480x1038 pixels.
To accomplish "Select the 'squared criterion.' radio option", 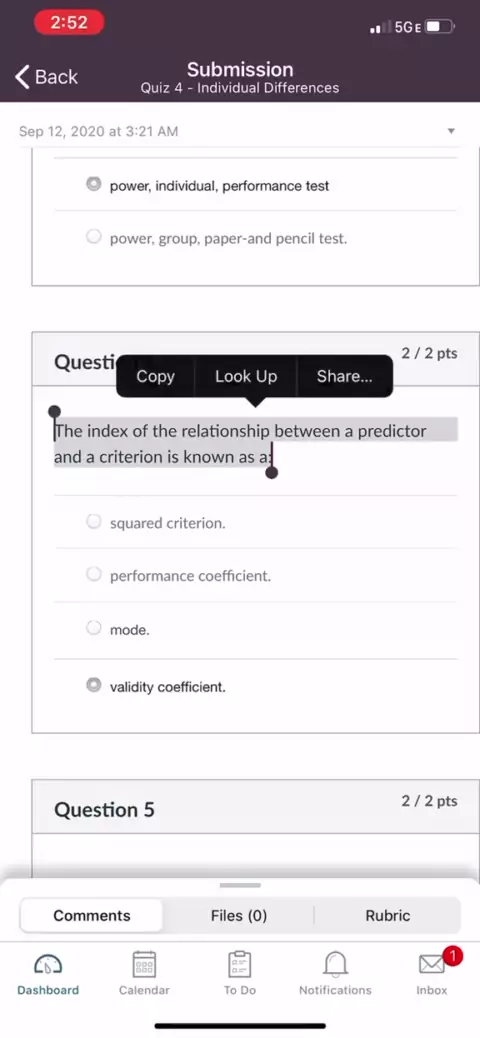I will click(94, 522).
